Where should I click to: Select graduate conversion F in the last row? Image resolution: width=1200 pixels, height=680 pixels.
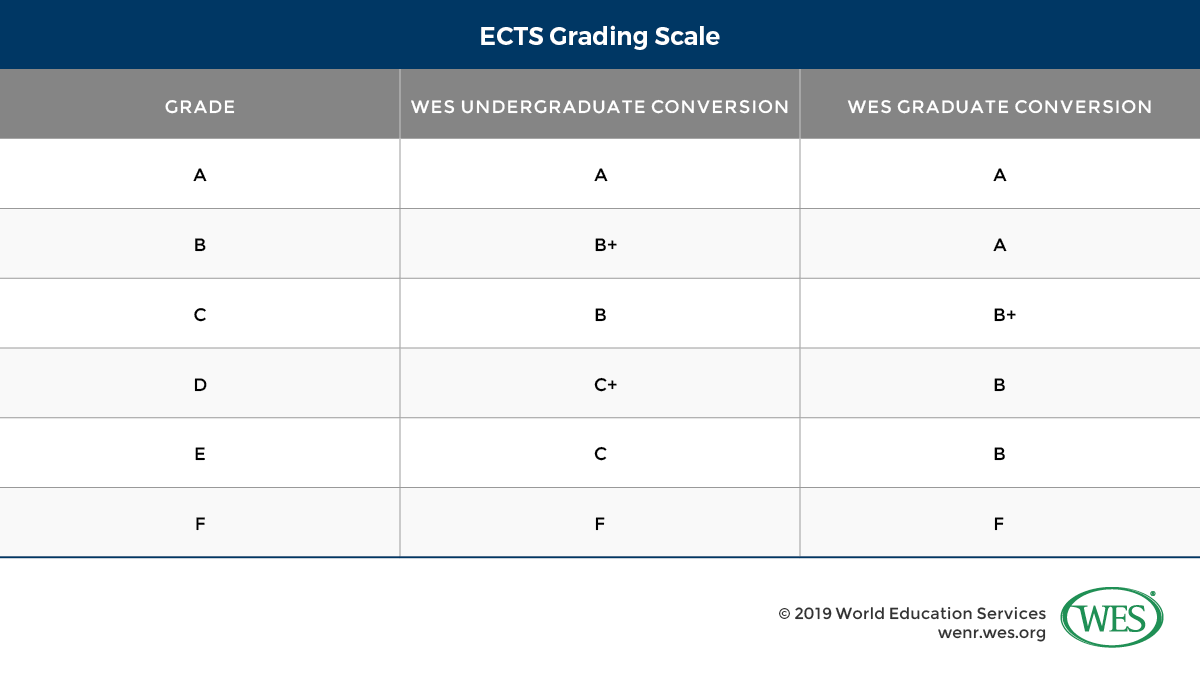click(x=1000, y=524)
